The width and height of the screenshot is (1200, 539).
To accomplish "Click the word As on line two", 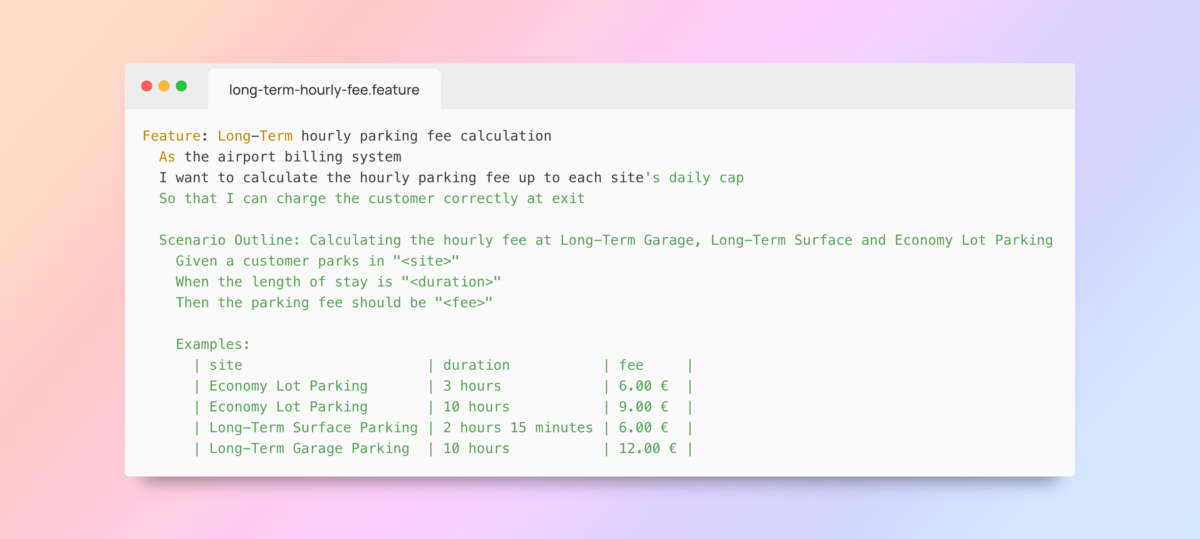I will [x=168, y=157].
